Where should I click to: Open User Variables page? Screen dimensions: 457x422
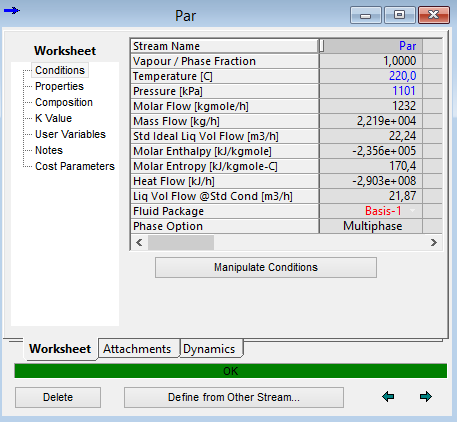(70, 134)
